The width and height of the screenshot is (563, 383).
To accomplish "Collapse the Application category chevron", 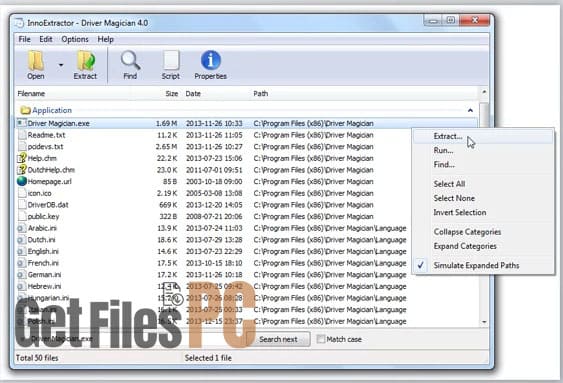I will click(x=470, y=110).
